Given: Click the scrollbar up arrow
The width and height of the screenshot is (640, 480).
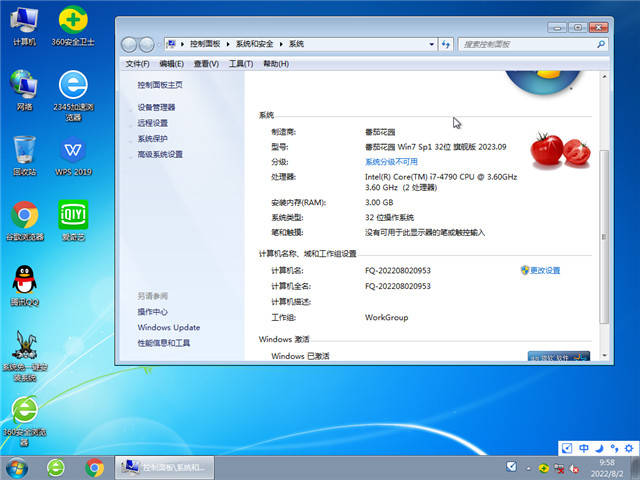Looking at the screenshot, I should pos(604,76).
